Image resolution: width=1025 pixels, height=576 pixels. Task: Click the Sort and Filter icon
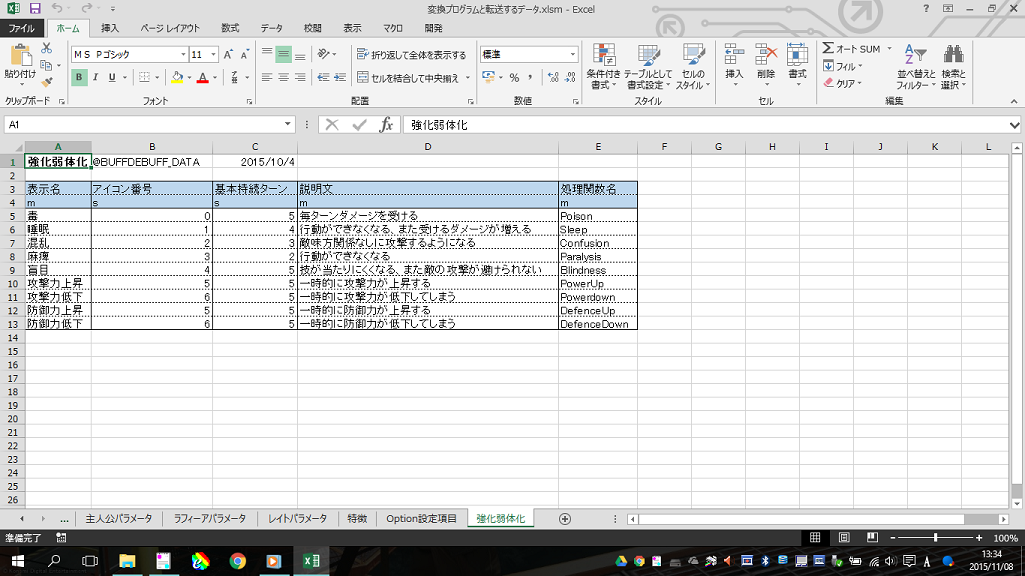[x=913, y=67]
